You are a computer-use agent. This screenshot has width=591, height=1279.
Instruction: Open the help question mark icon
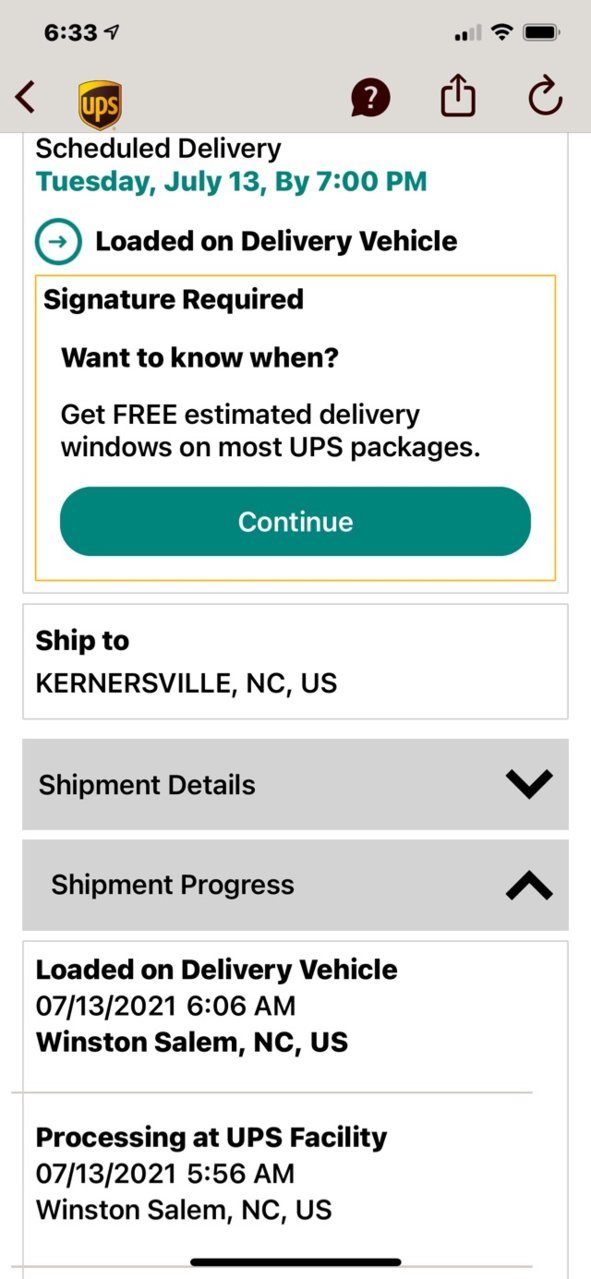(x=370, y=97)
